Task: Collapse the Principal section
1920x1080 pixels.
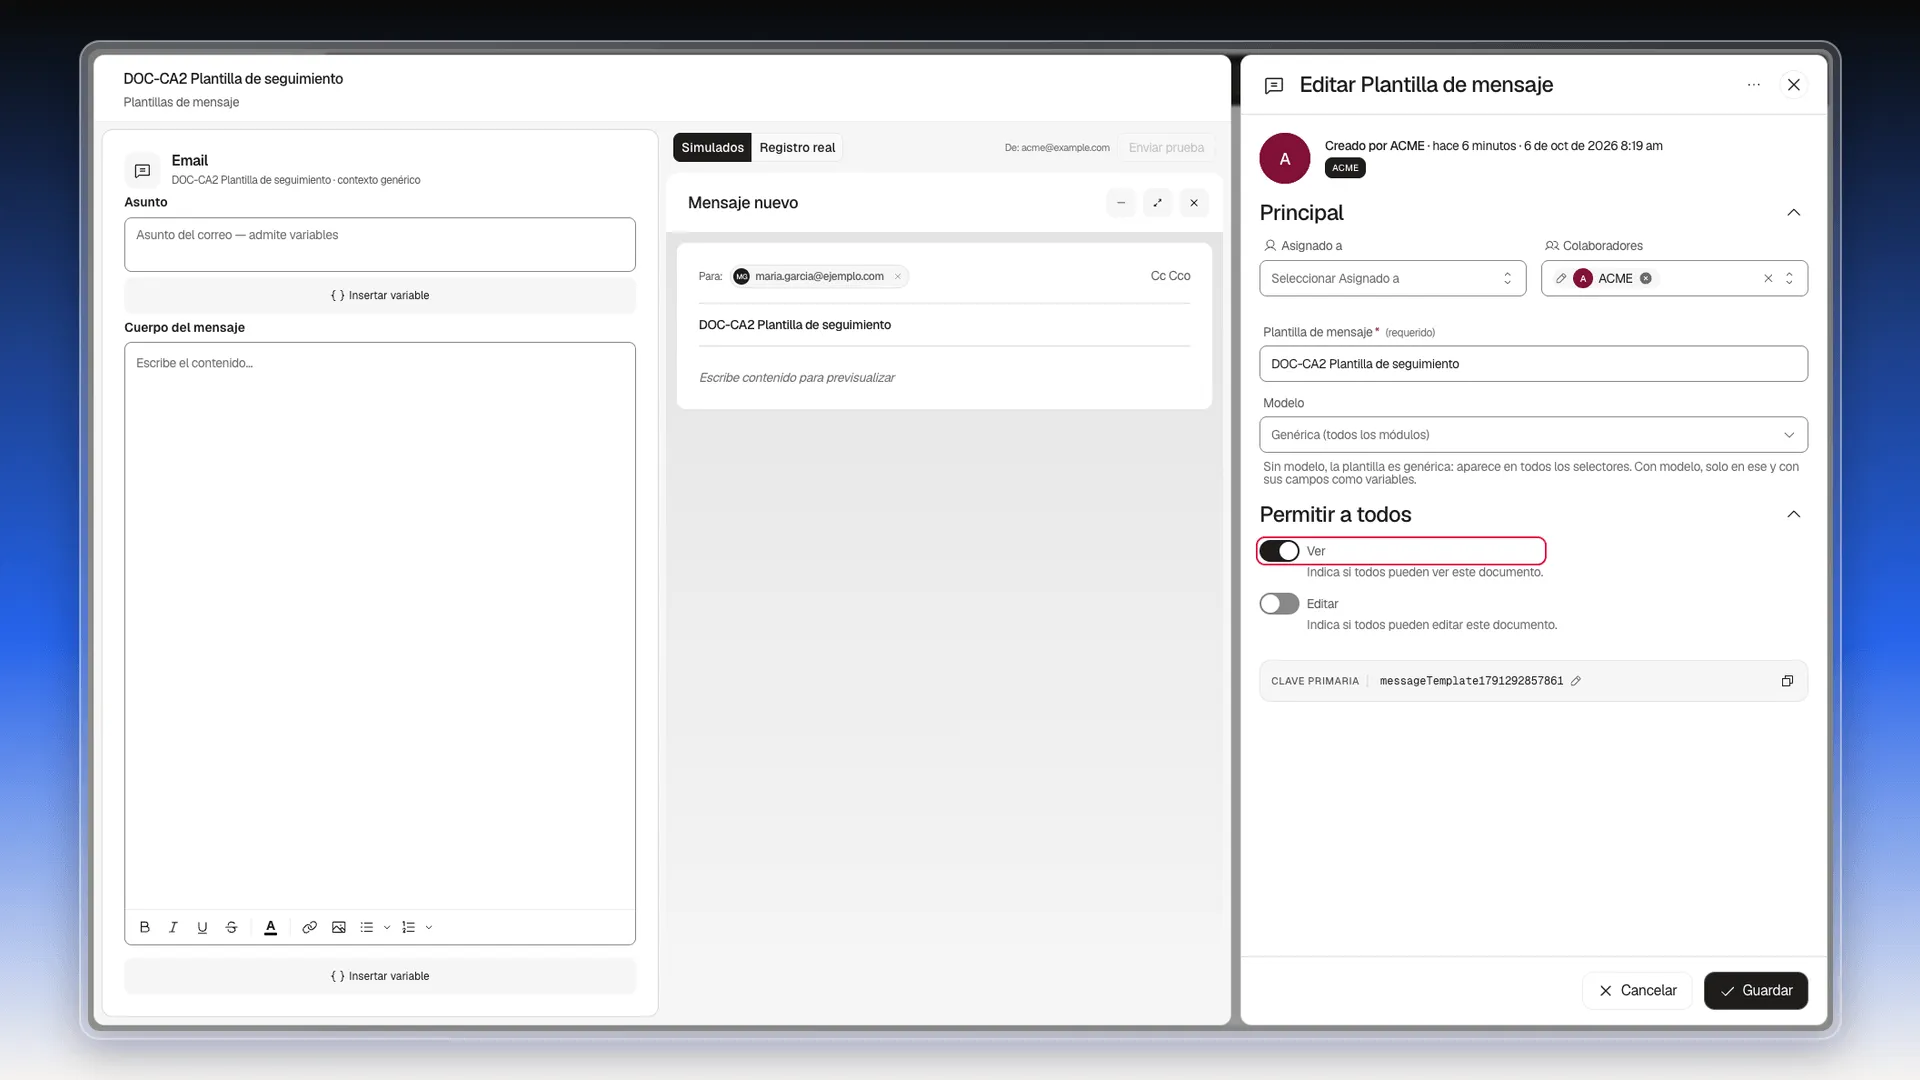Action: coord(1794,212)
